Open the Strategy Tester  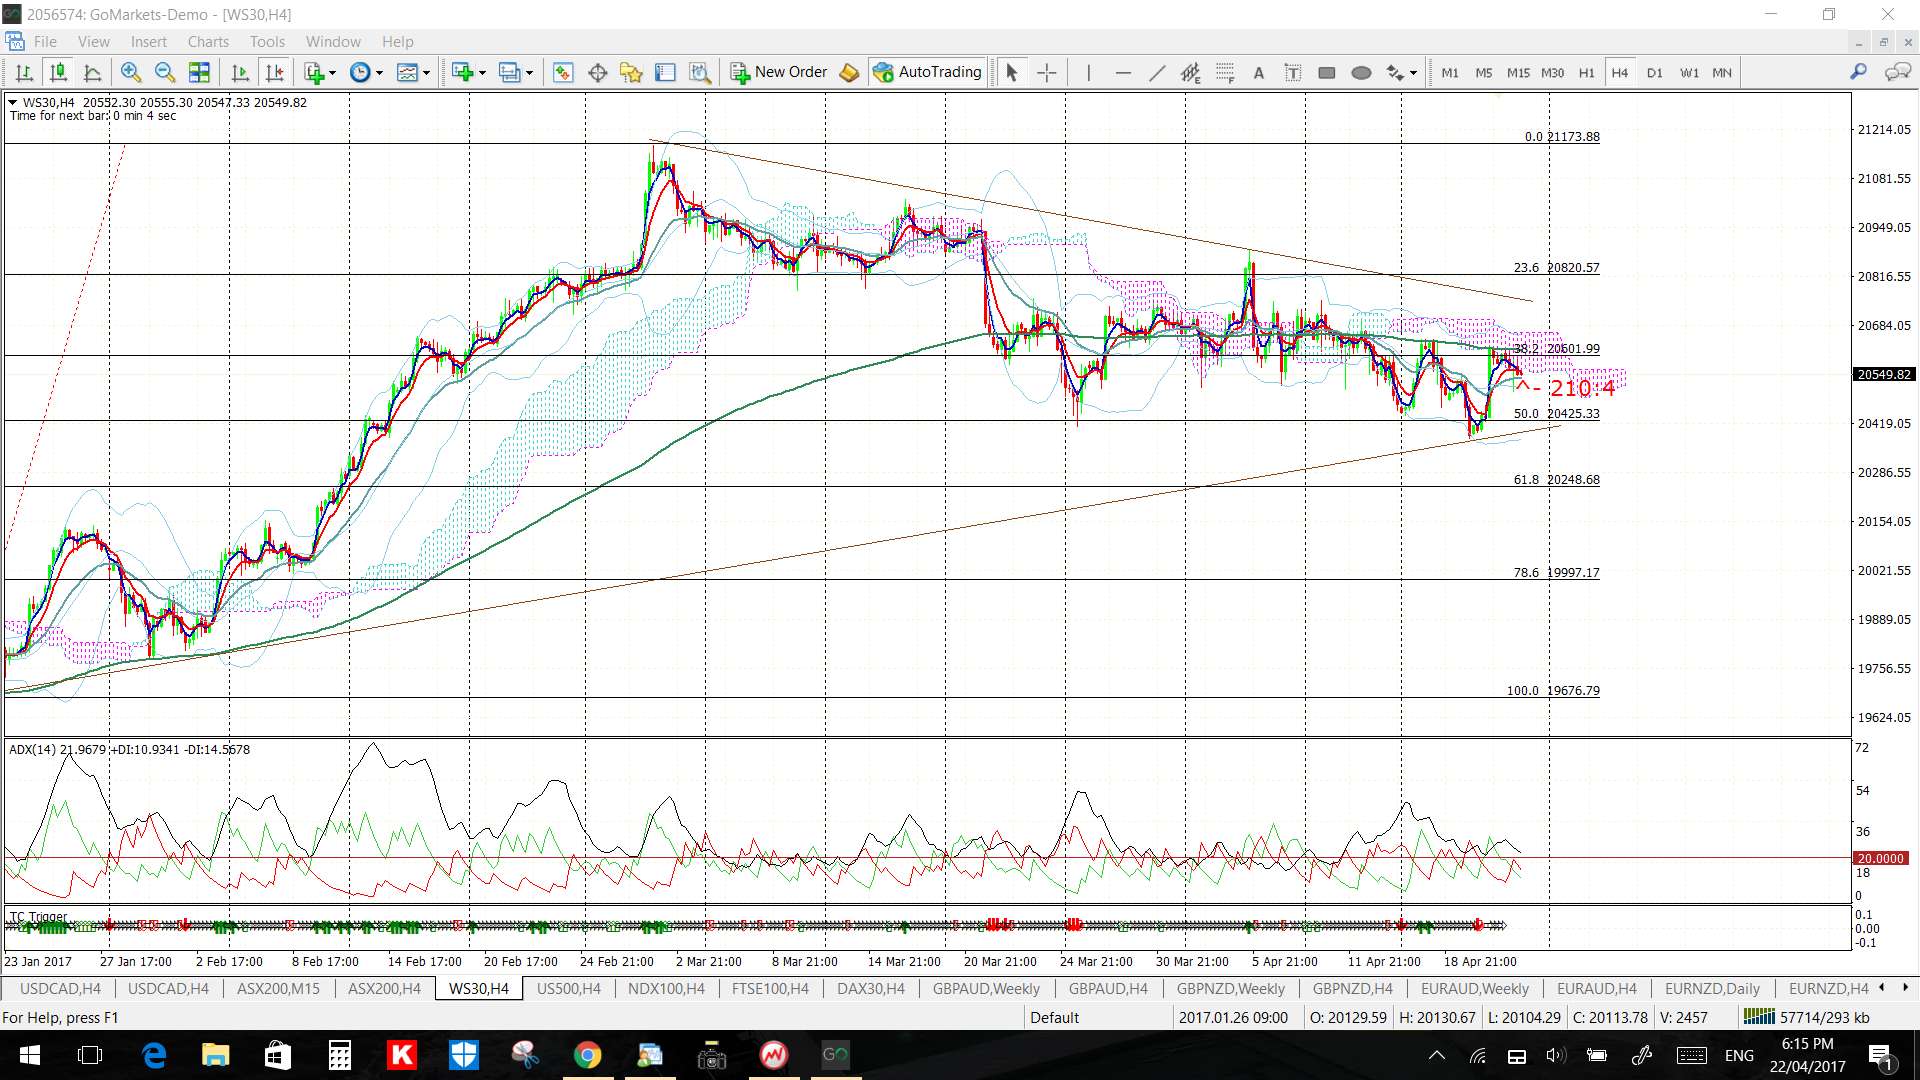tap(700, 72)
